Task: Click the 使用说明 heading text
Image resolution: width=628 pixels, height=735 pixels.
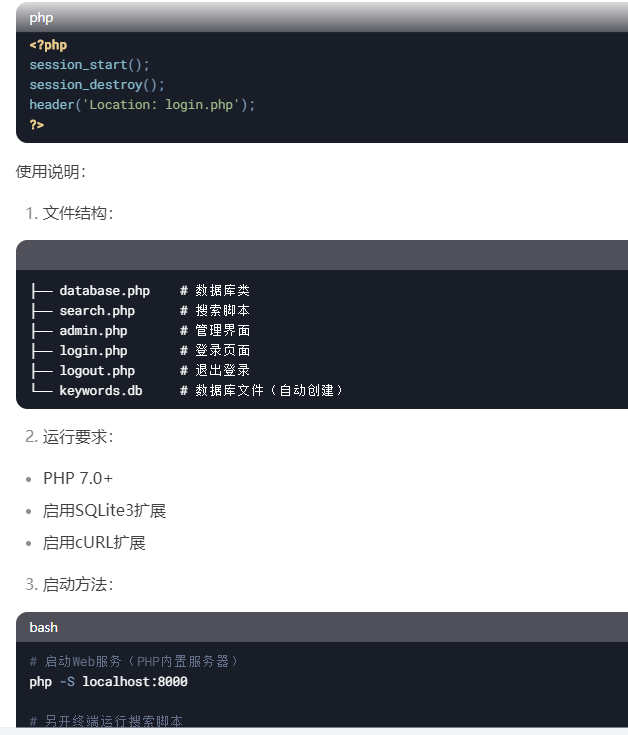Action: click(x=51, y=172)
